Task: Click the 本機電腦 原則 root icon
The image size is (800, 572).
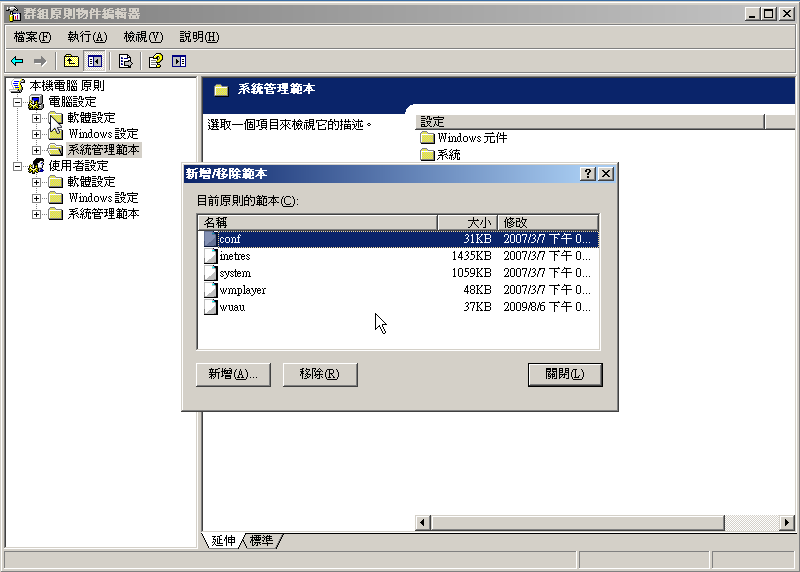Action: pyautogui.click(x=18, y=86)
